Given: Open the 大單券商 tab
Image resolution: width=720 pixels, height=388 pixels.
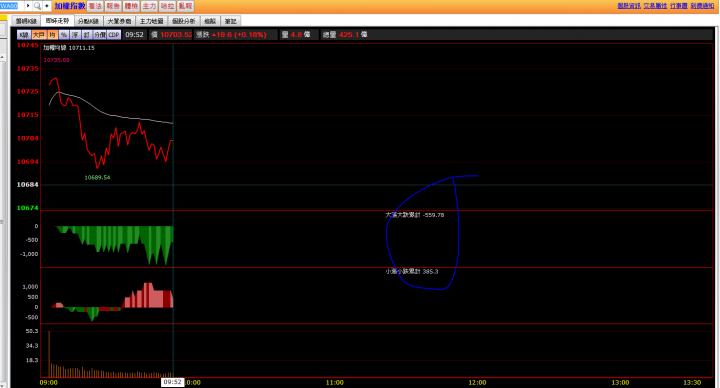Looking at the screenshot, I should [x=119, y=21].
